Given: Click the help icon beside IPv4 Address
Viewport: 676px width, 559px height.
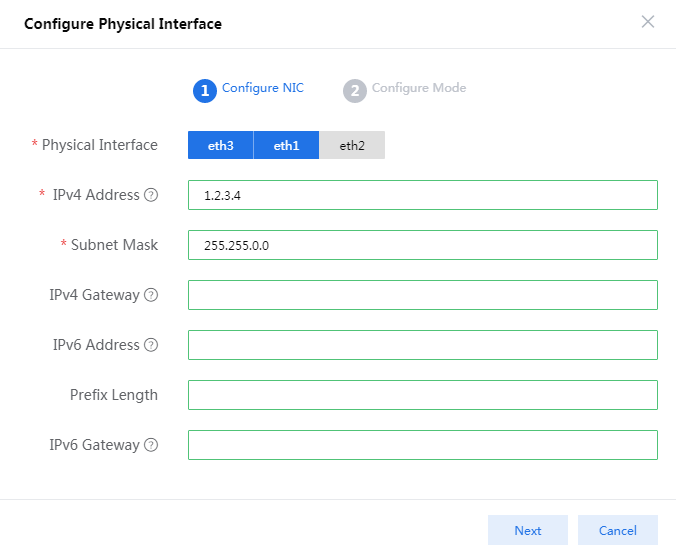Looking at the screenshot, I should point(151,195).
